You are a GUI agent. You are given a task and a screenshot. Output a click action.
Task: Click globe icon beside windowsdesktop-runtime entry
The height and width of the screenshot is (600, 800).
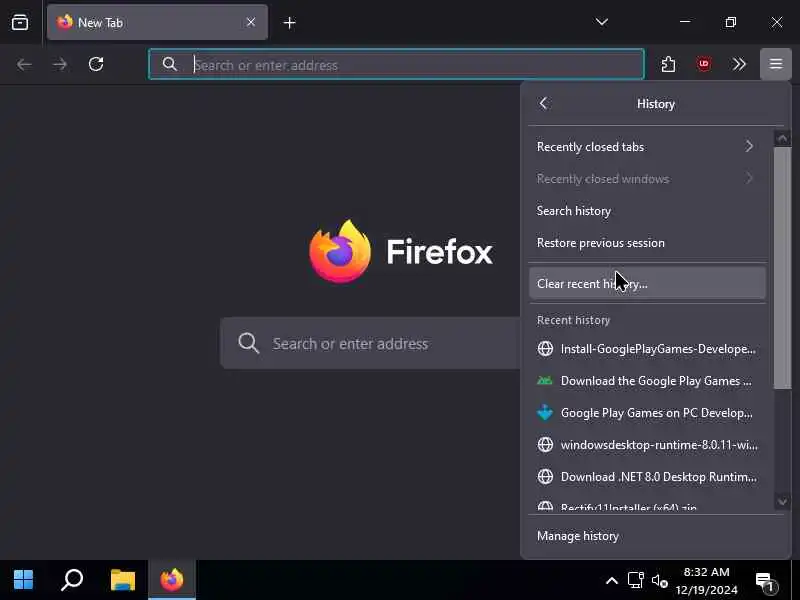point(545,445)
